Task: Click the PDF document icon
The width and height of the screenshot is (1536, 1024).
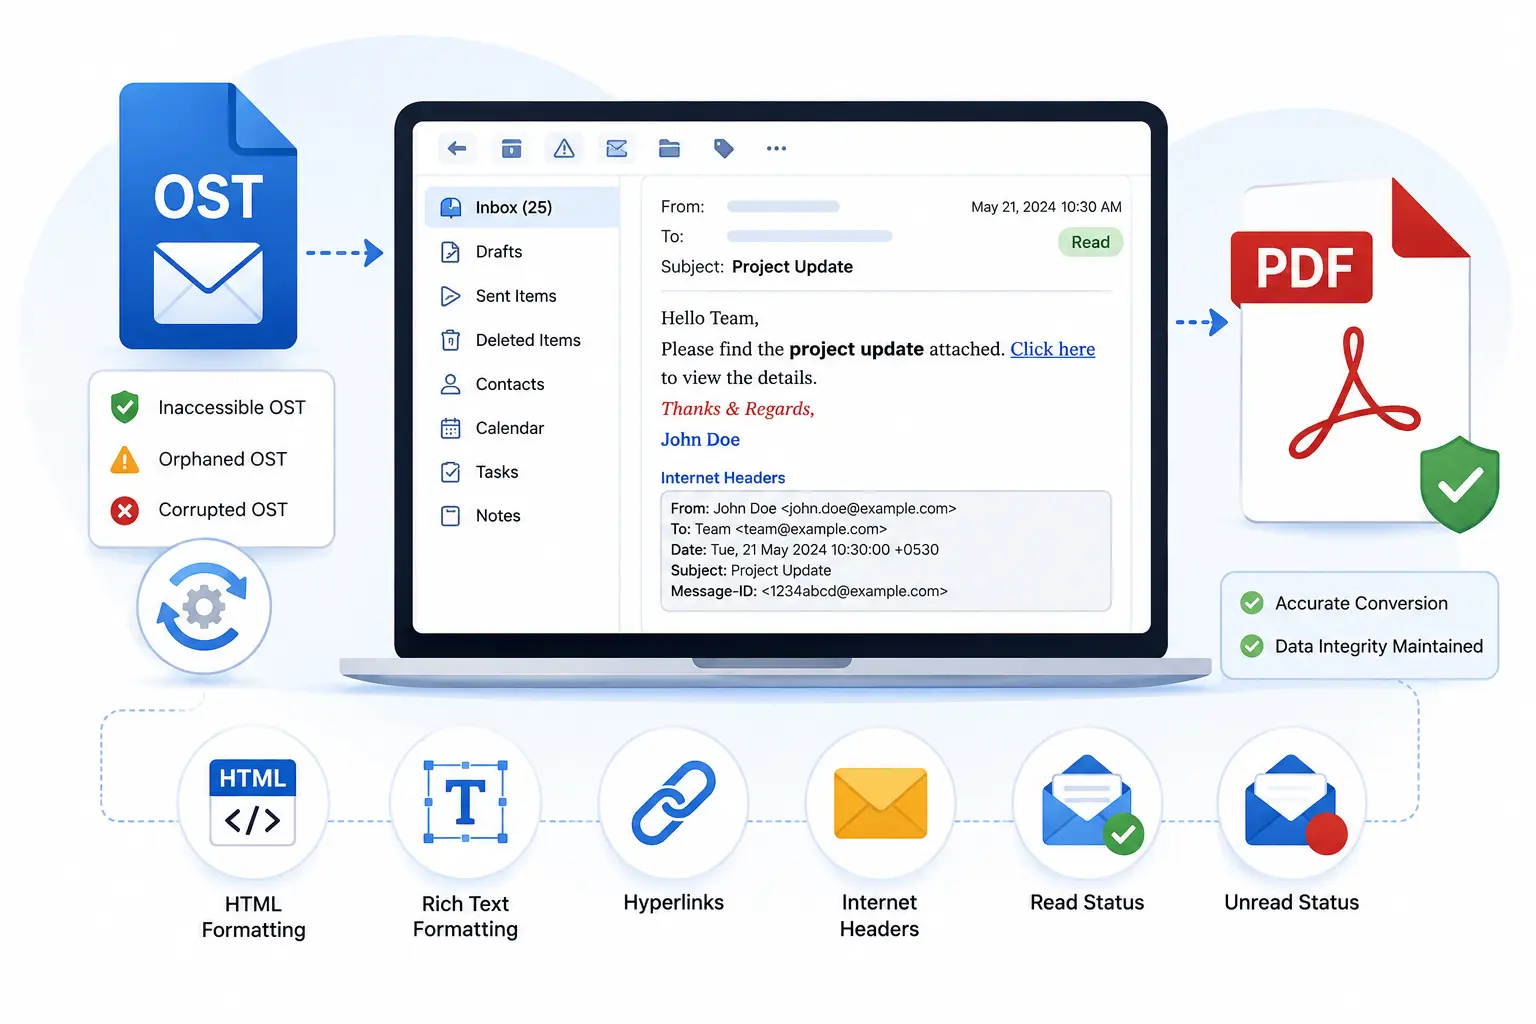Action: tap(1352, 350)
